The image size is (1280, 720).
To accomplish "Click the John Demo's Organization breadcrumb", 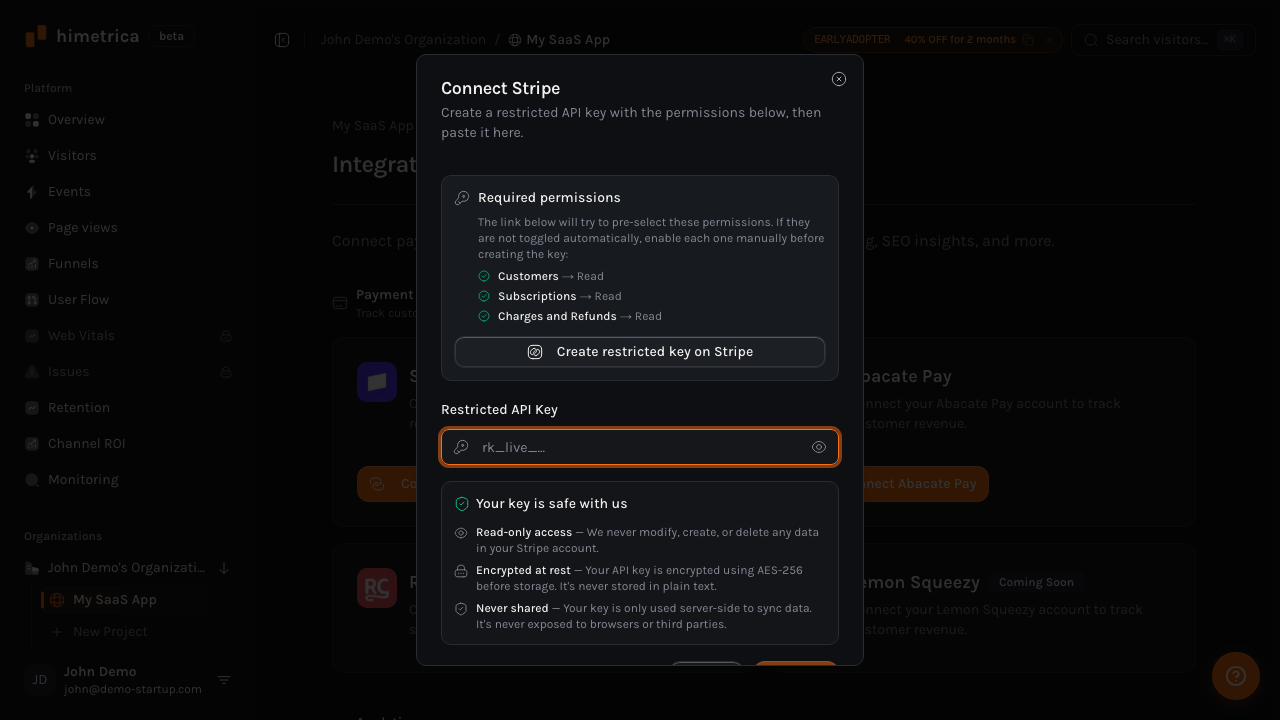I will 403,40.
